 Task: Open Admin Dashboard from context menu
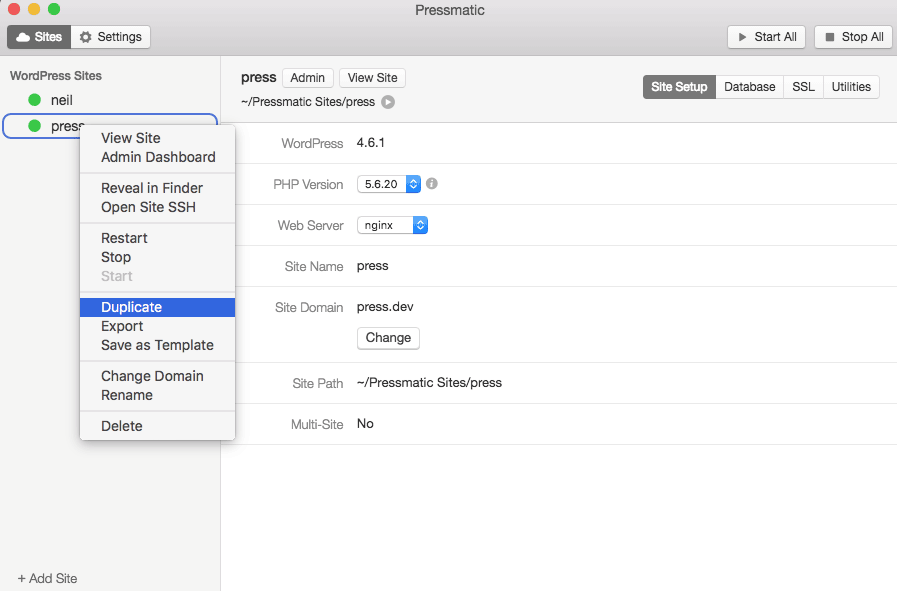[x=158, y=157]
